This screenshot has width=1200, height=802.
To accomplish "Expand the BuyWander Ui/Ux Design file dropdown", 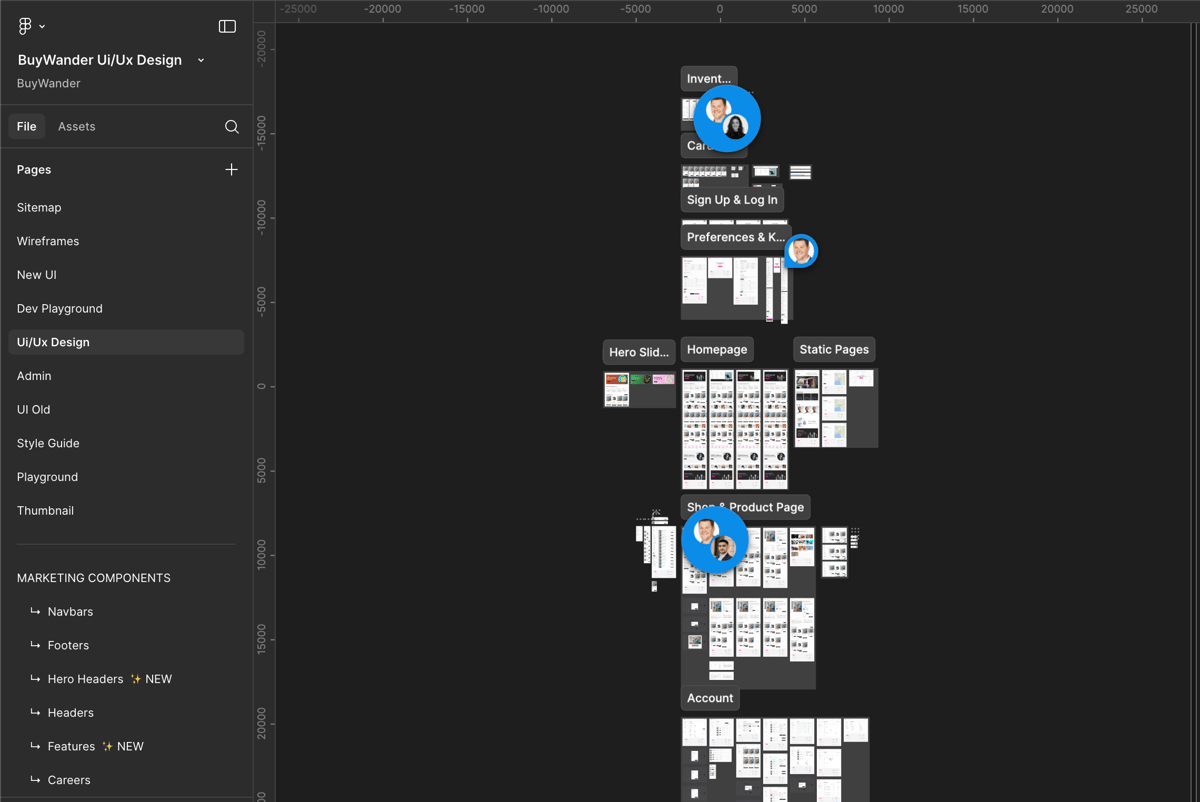I will pyautogui.click(x=201, y=60).
